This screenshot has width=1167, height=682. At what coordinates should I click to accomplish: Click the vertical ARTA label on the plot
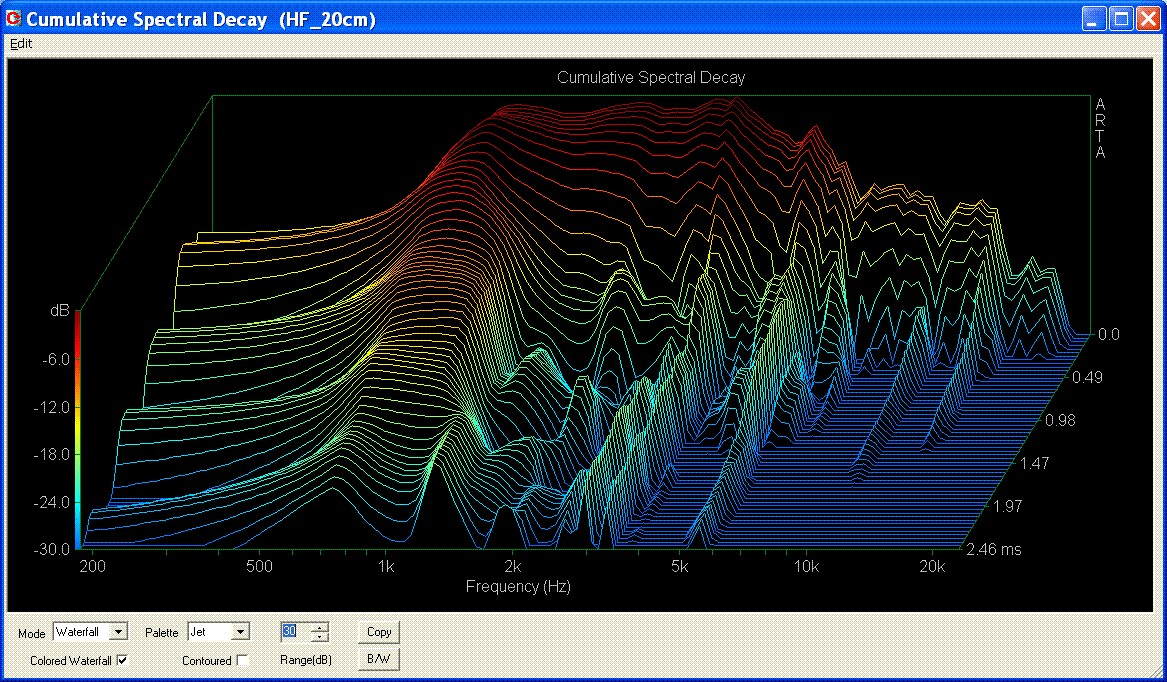pos(1100,128)
